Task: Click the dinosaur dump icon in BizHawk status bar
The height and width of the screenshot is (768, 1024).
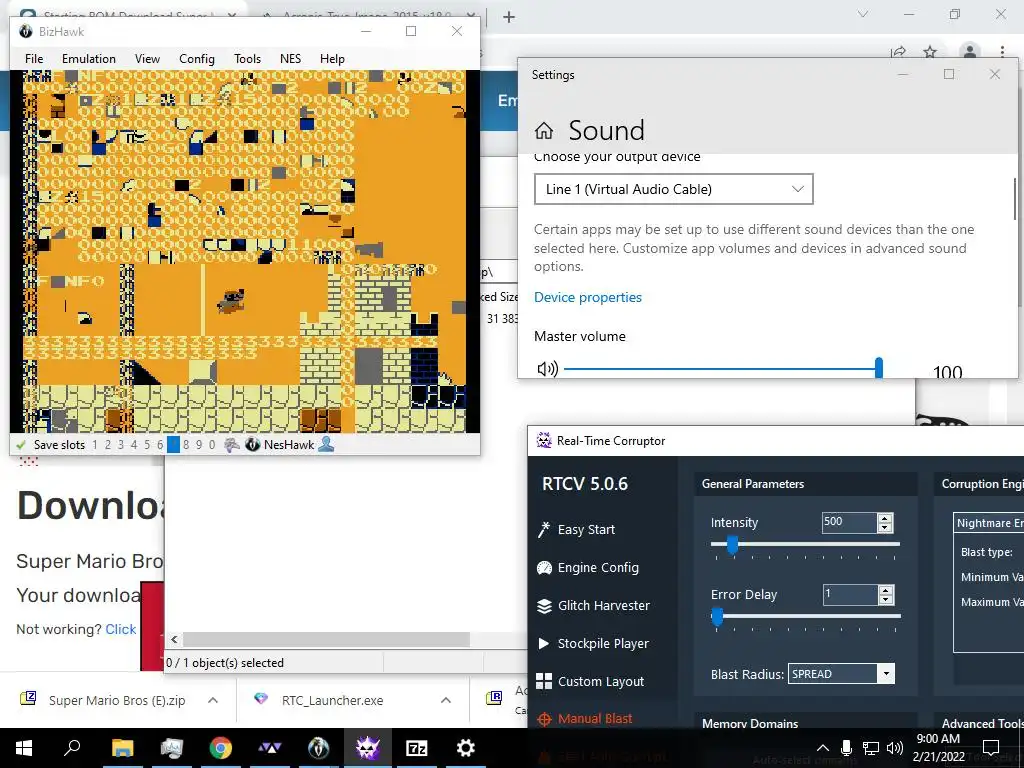Action: coord(232,445)
